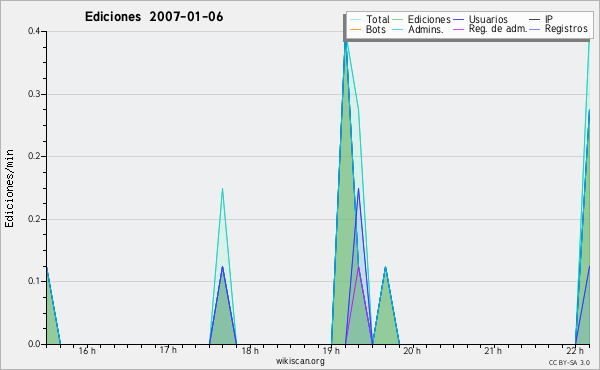Click the 18 h x-axis label
The image size is (600, 370).
coord(250,351)
